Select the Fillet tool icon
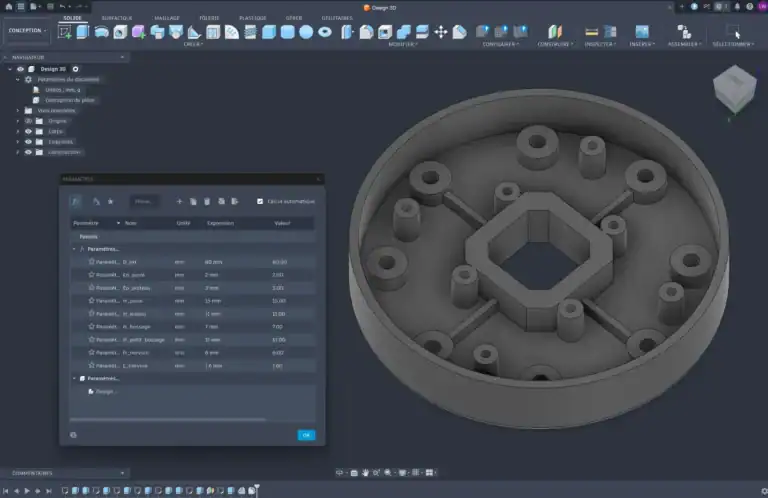This screenshot has height=498, width=768. point(366,32)
